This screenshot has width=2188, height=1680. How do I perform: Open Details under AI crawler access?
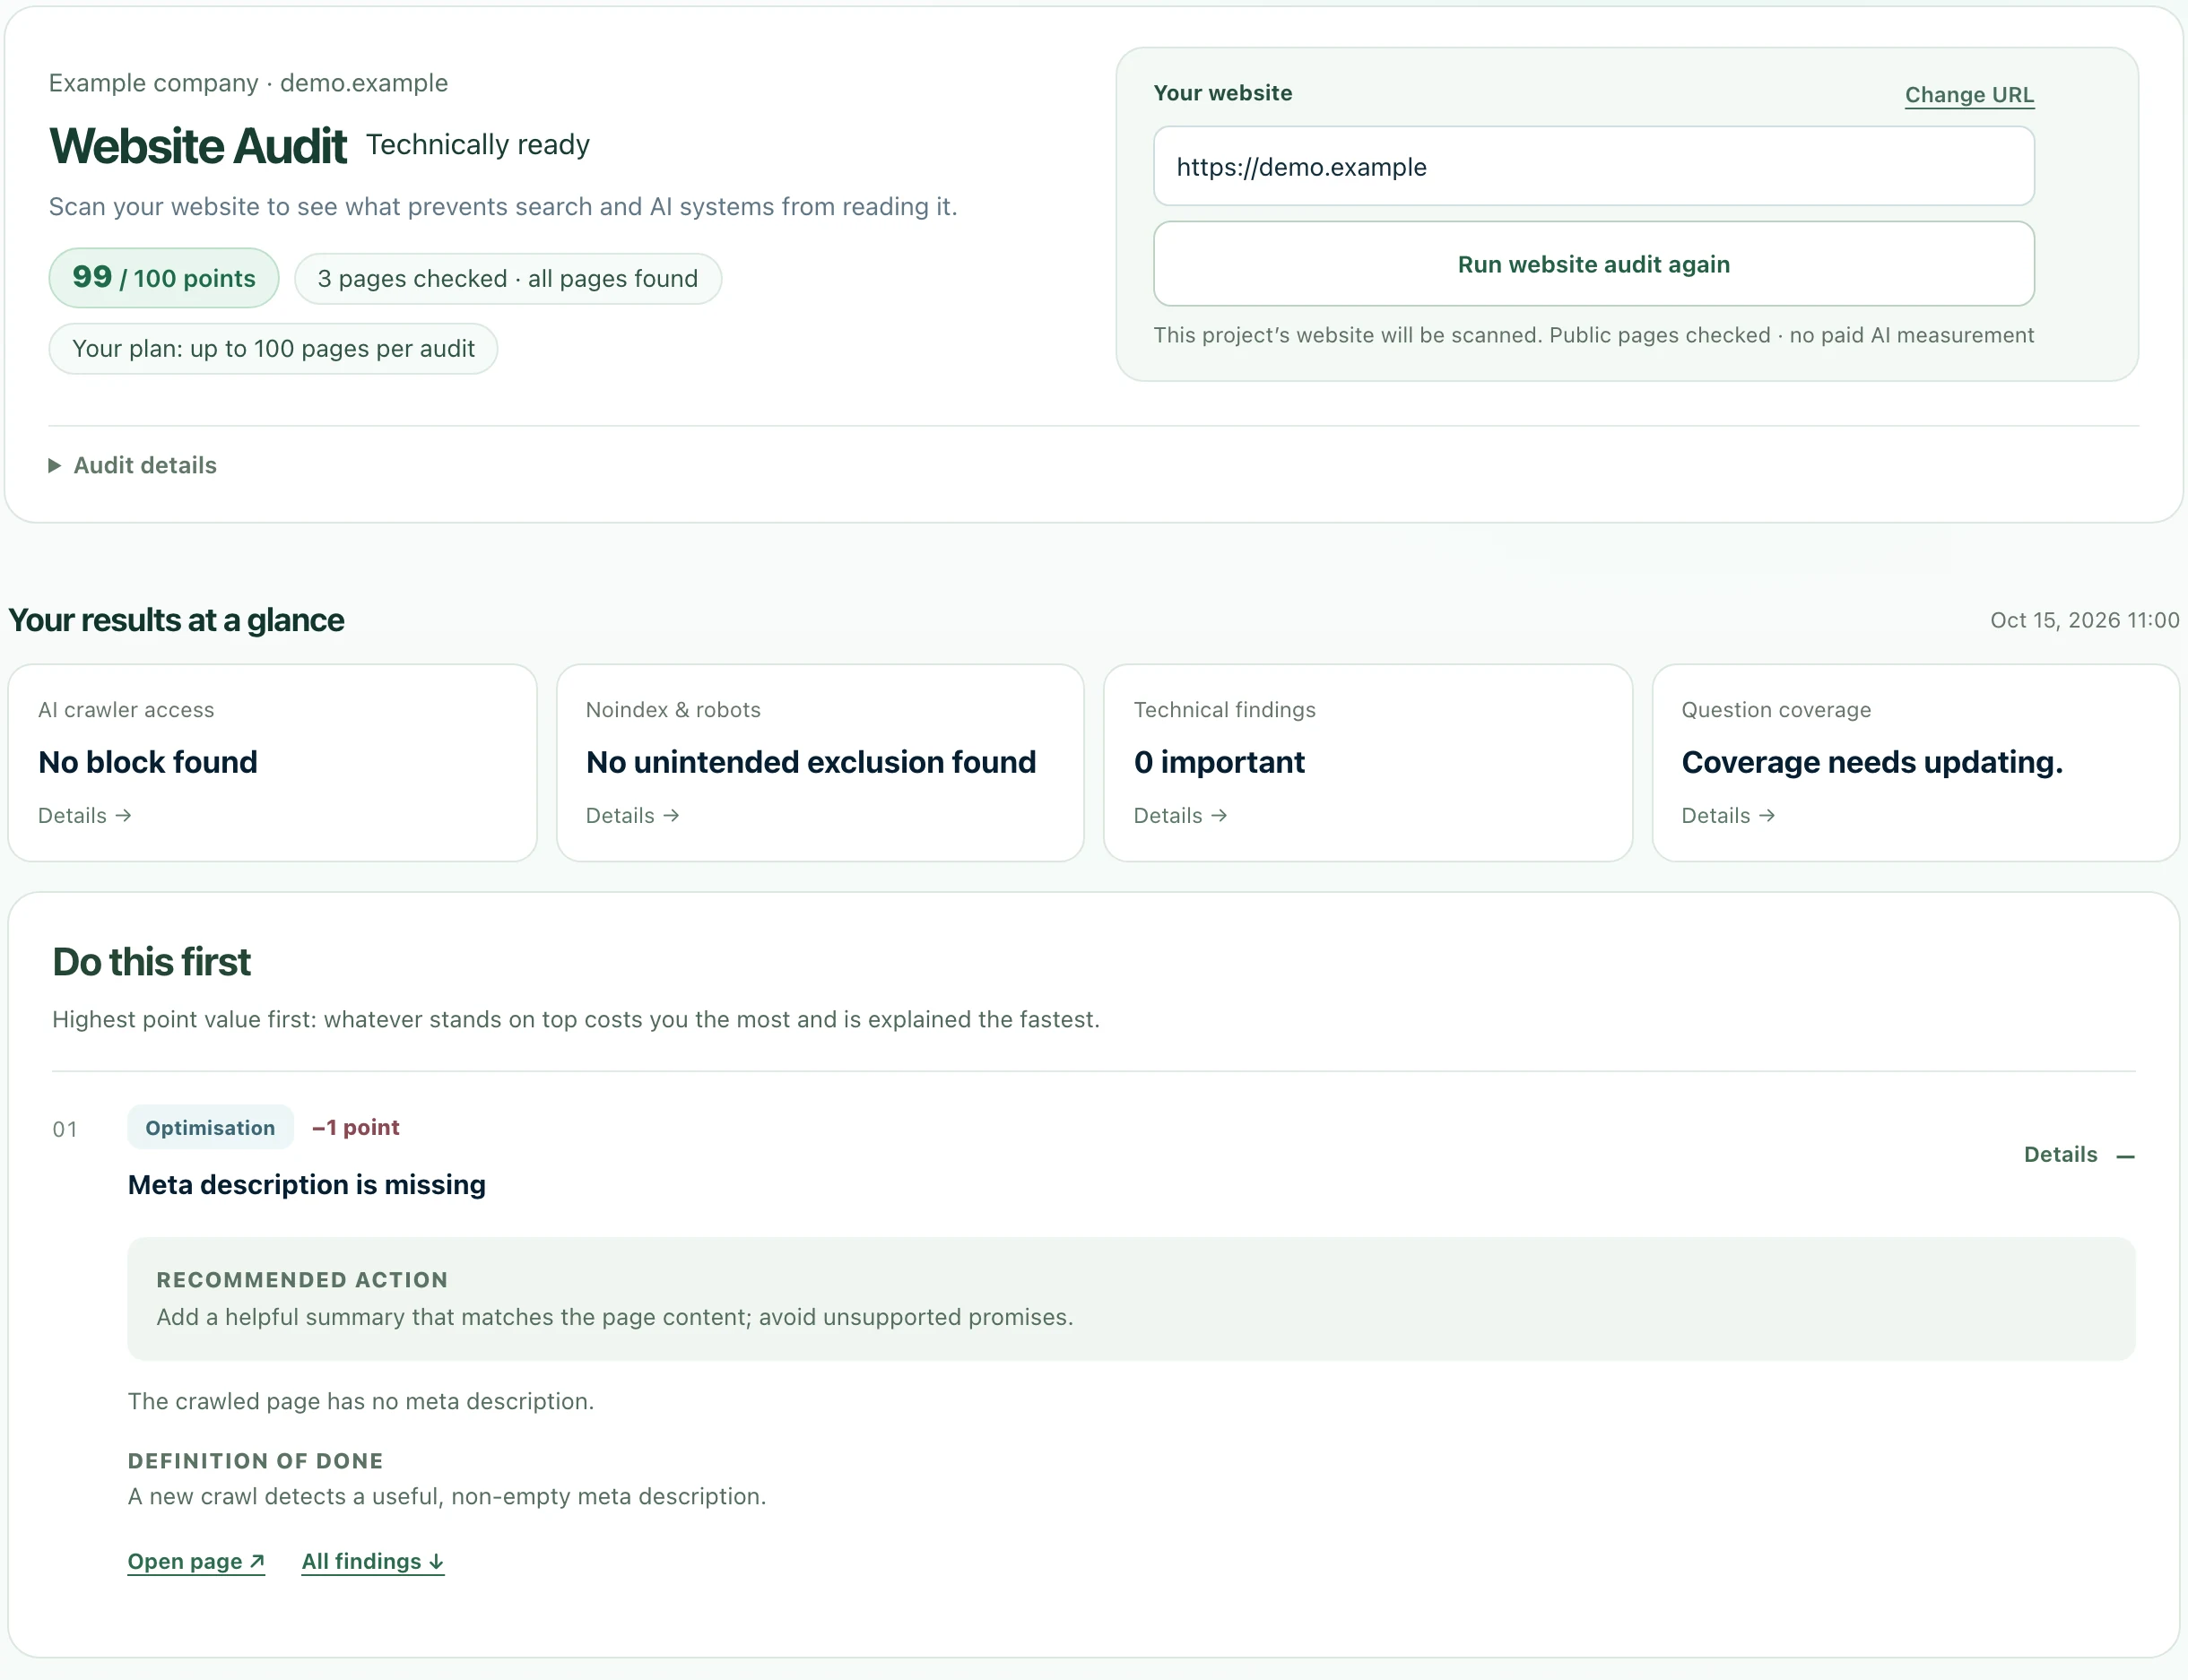85,815
